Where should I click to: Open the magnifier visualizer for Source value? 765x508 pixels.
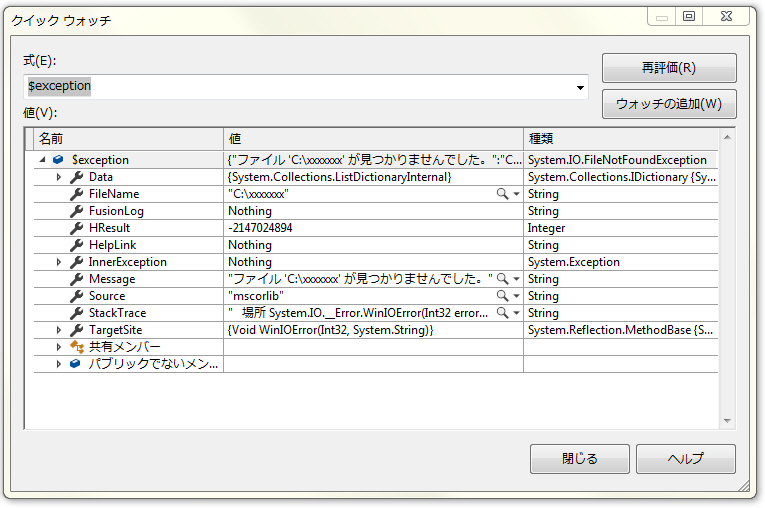click(502, 296)
